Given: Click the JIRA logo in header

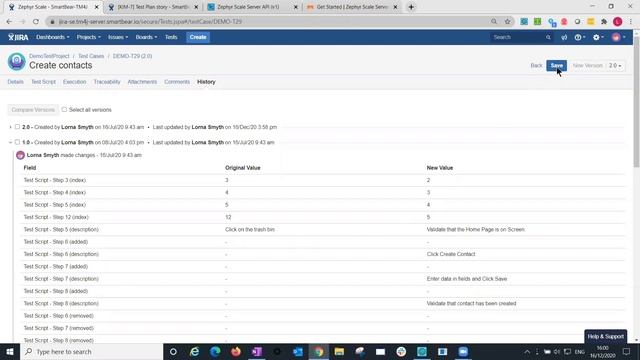Looking at the screenshot, I should click(x=18, y=37).
